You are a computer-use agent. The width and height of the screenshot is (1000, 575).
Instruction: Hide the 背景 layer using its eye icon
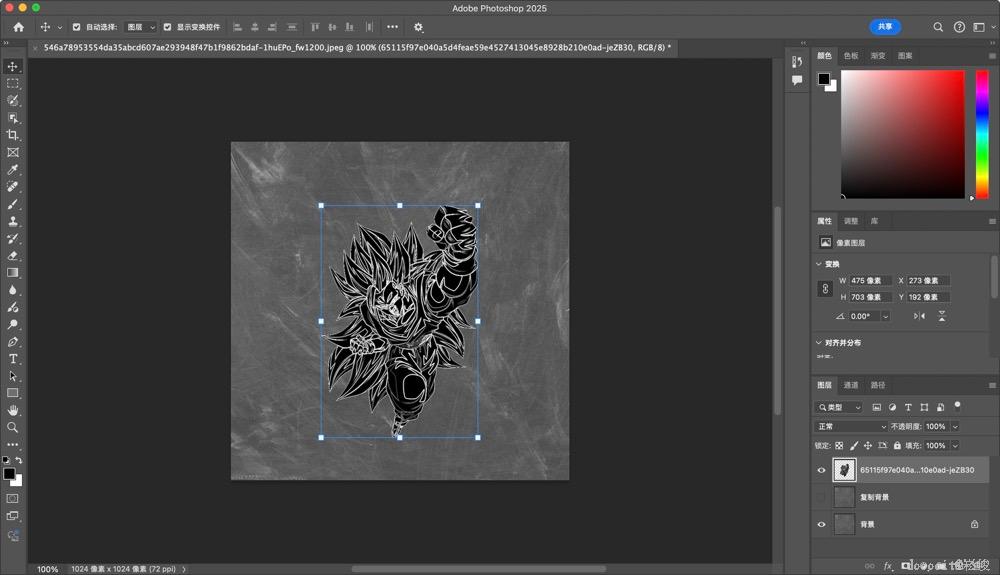click(x=822, y=524)
